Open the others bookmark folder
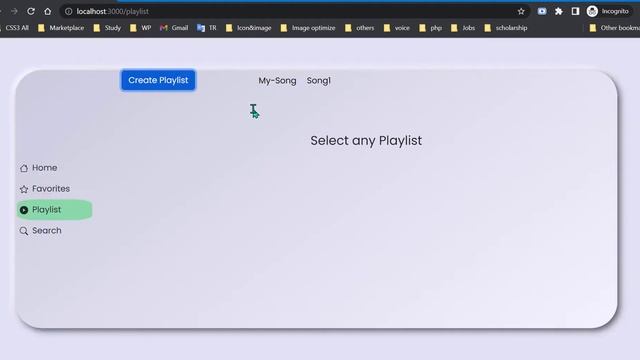 click(360, 28)
